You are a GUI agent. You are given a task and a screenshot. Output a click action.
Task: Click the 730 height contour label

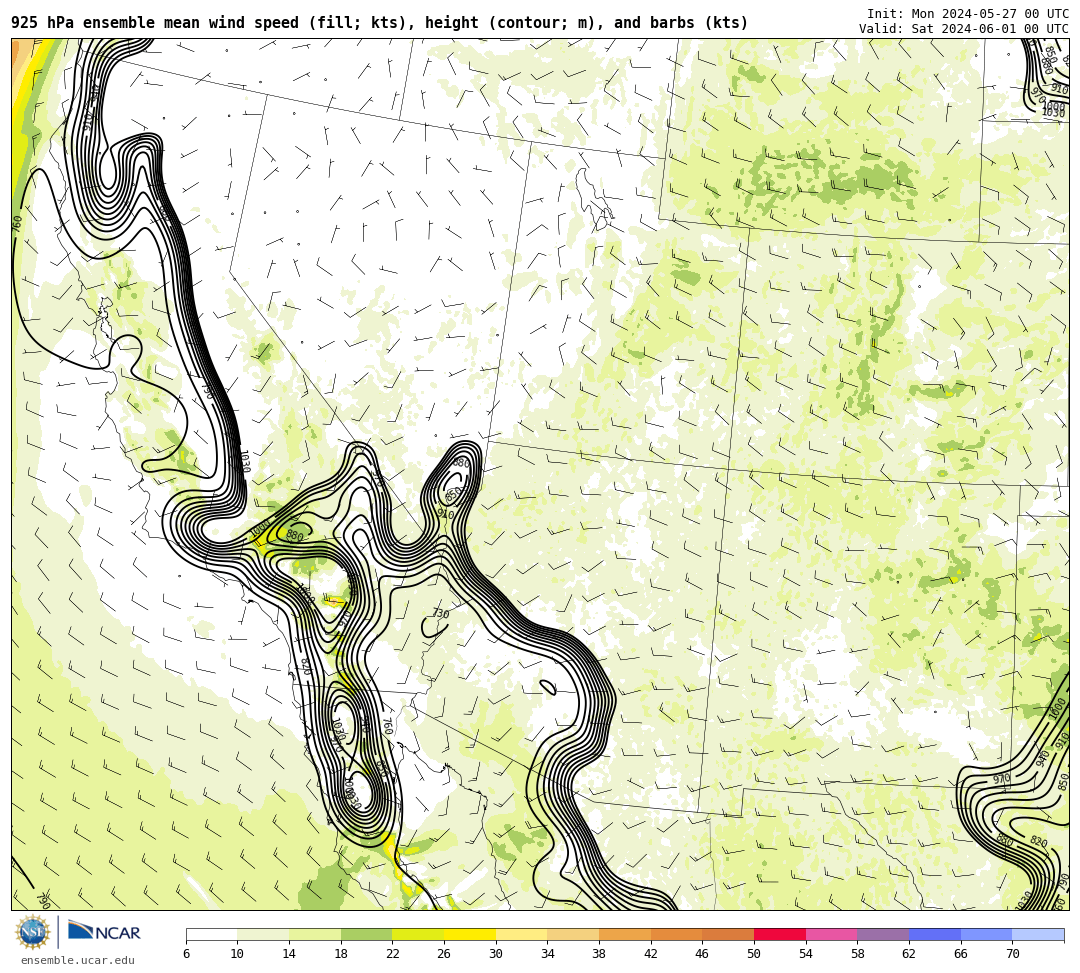click(x=441, y=614)
